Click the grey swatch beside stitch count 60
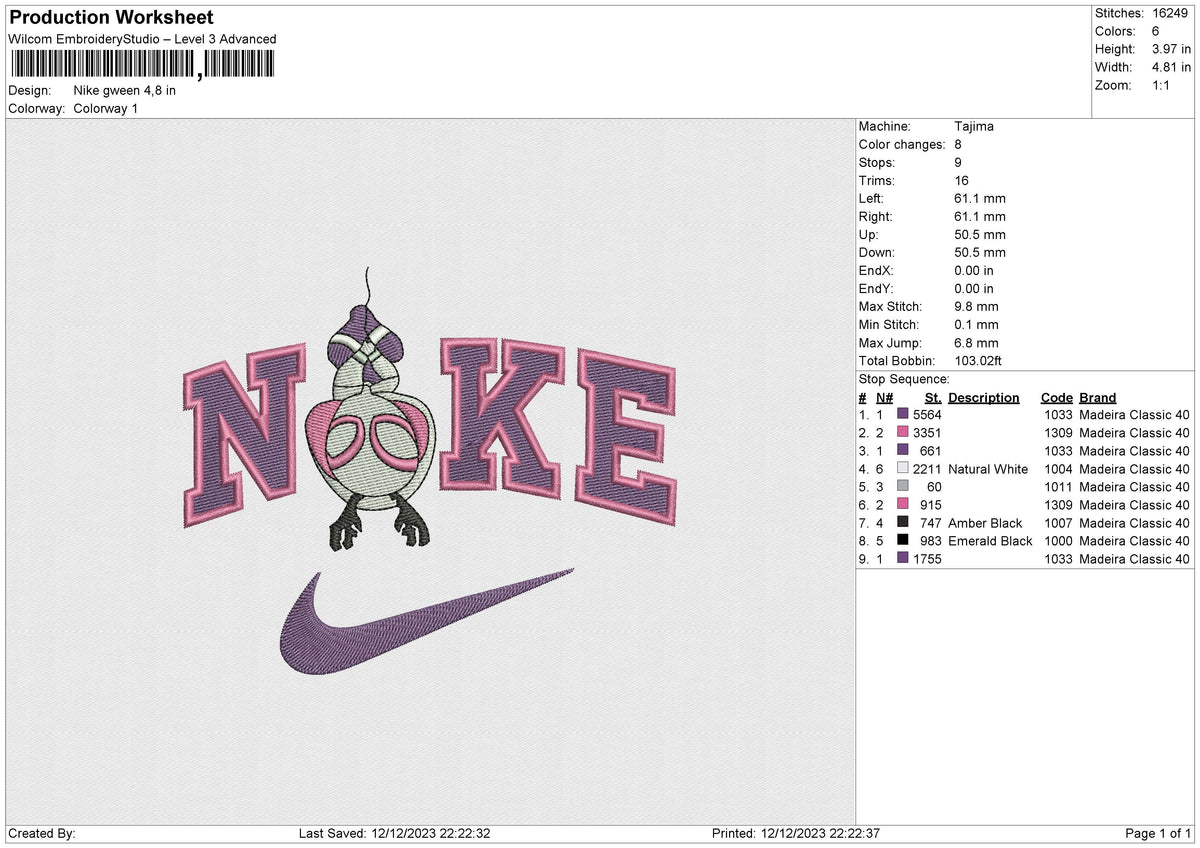1200x848 pixels. click(903, 487)
